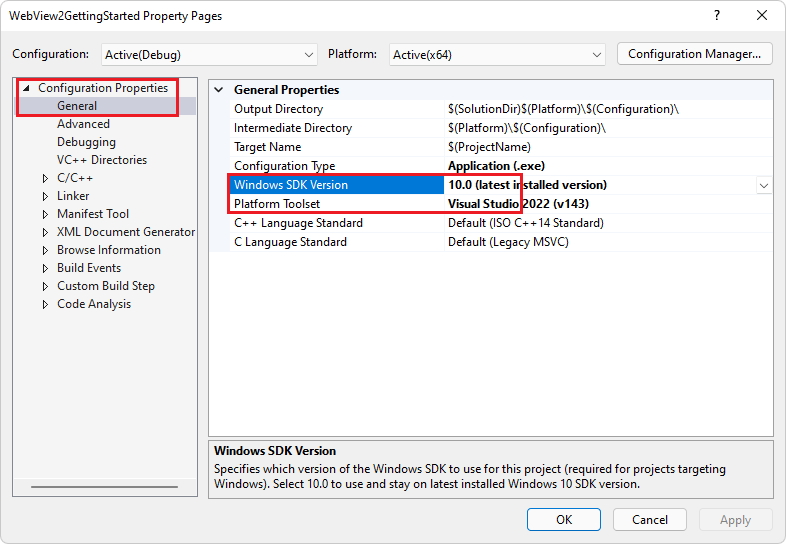Expand the Browse Information node arrow
The height and width of the screenshot is (544, 786).
pyautogui.click(x=45, y=250)
